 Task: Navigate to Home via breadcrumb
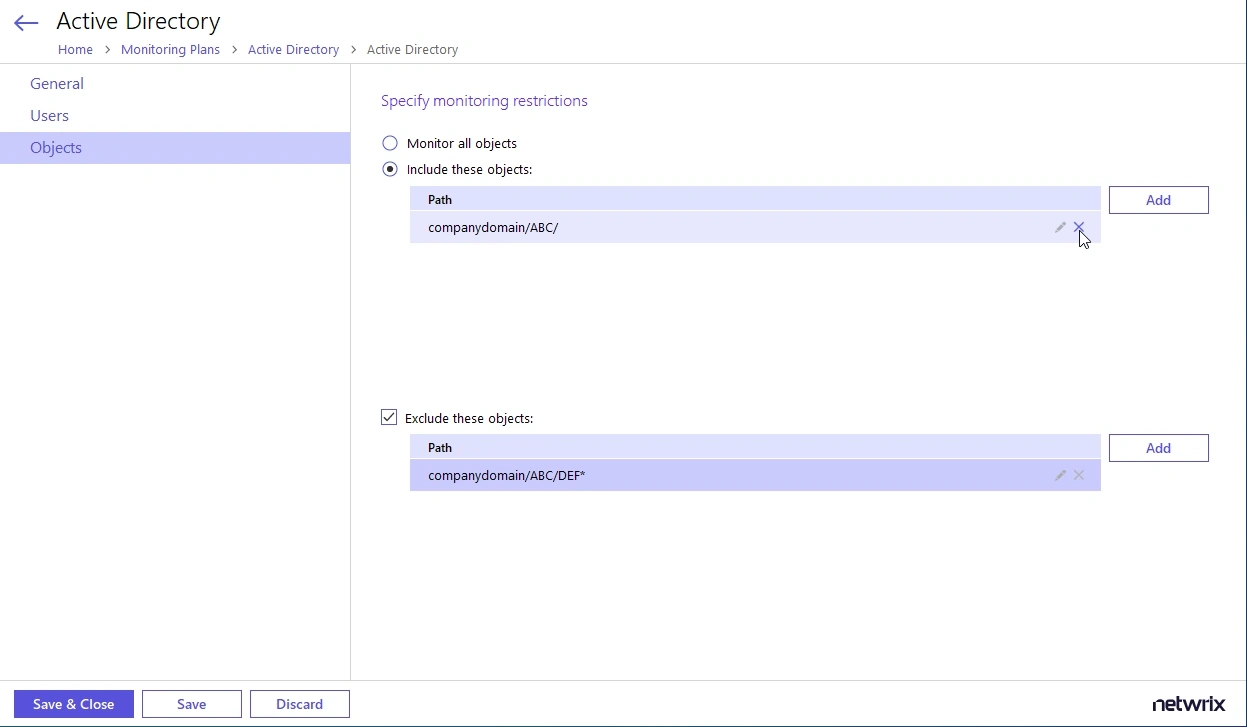tap(75, 49)
